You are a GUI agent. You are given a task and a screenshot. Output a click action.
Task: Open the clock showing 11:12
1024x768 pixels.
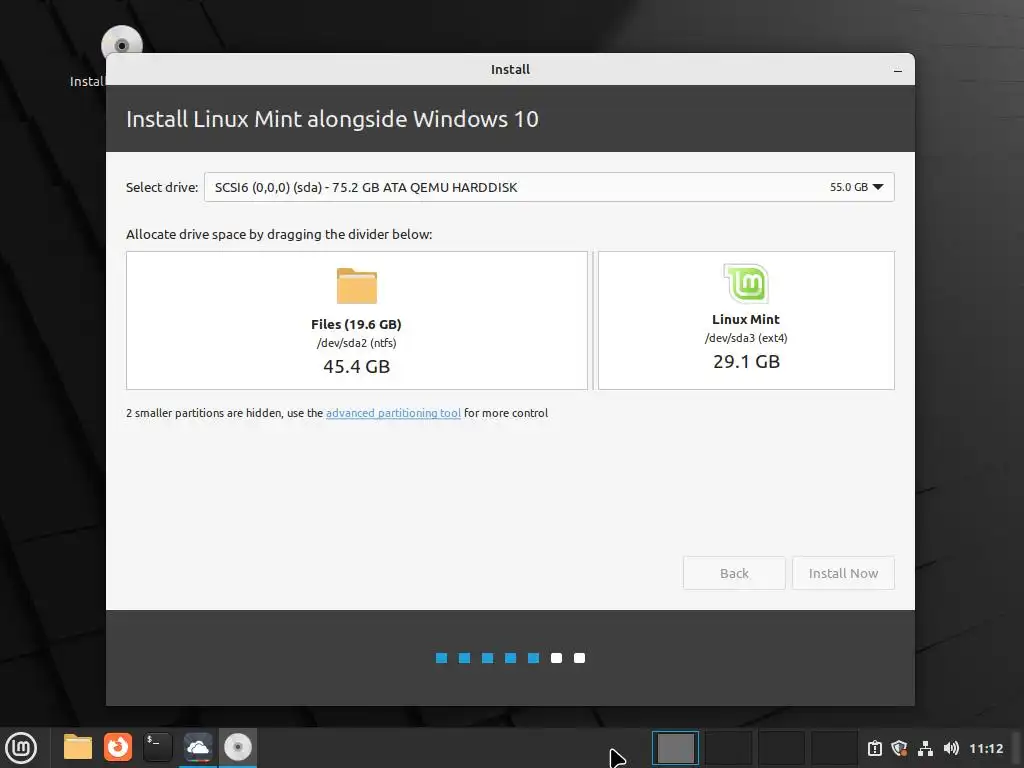pyautogui.click(x=986, y=748)
